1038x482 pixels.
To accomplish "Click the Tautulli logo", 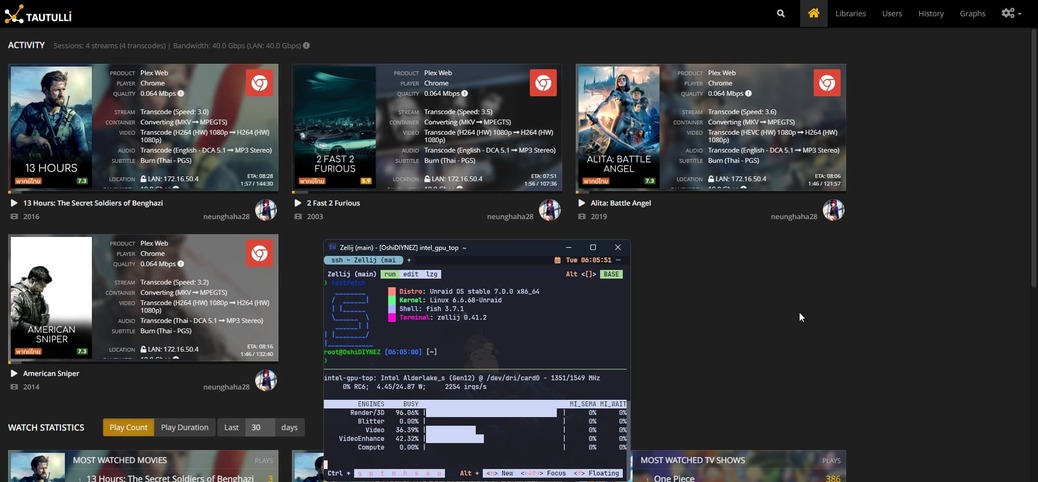I will (38, 14).
